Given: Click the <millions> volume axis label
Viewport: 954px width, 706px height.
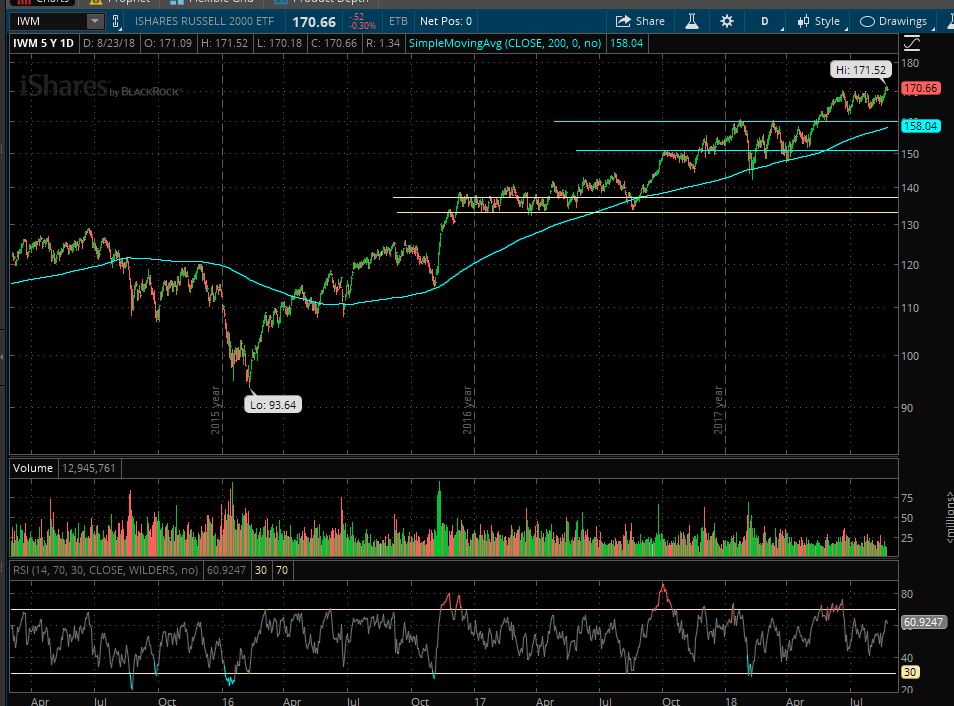Looking at the screenshot, I should (949, 517).
